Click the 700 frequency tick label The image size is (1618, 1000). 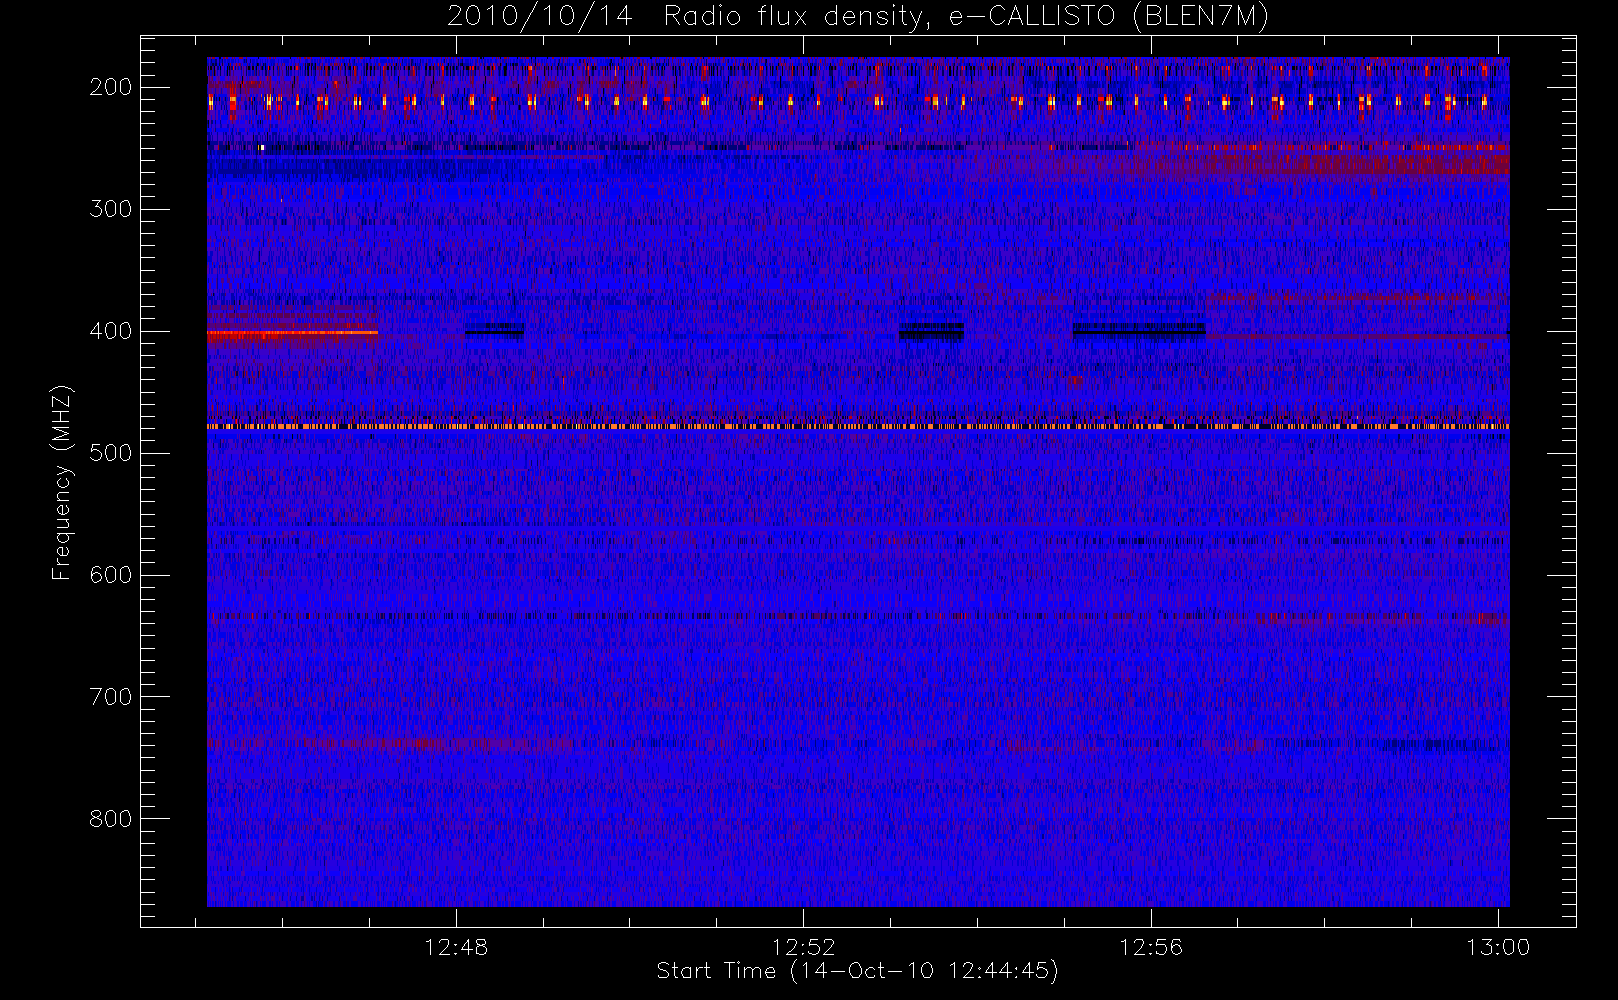pyautogui.click(x=111, y=697)
